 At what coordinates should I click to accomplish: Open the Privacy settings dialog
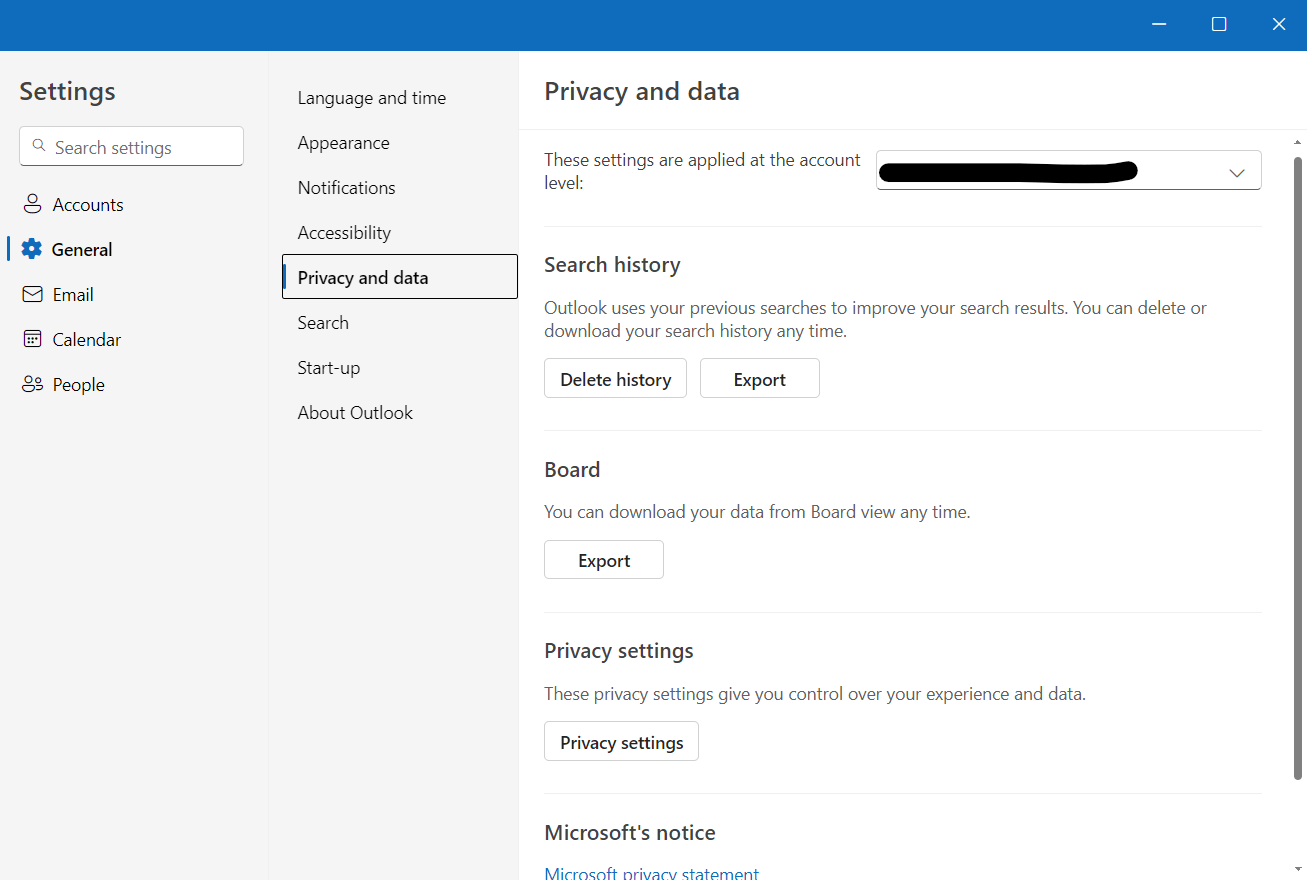point(621,741)
